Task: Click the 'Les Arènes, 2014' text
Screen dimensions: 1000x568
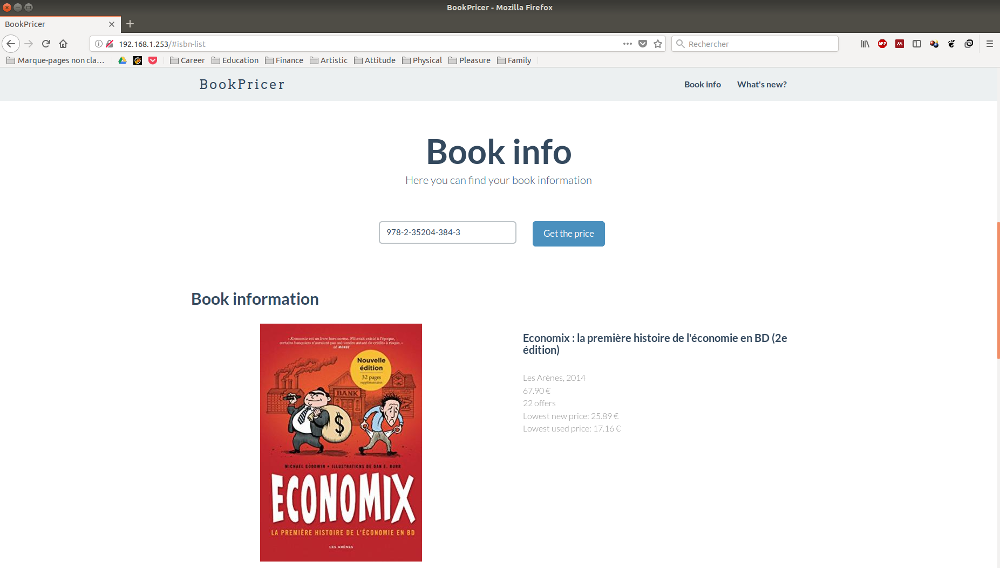Action: (x=554, y=378)
